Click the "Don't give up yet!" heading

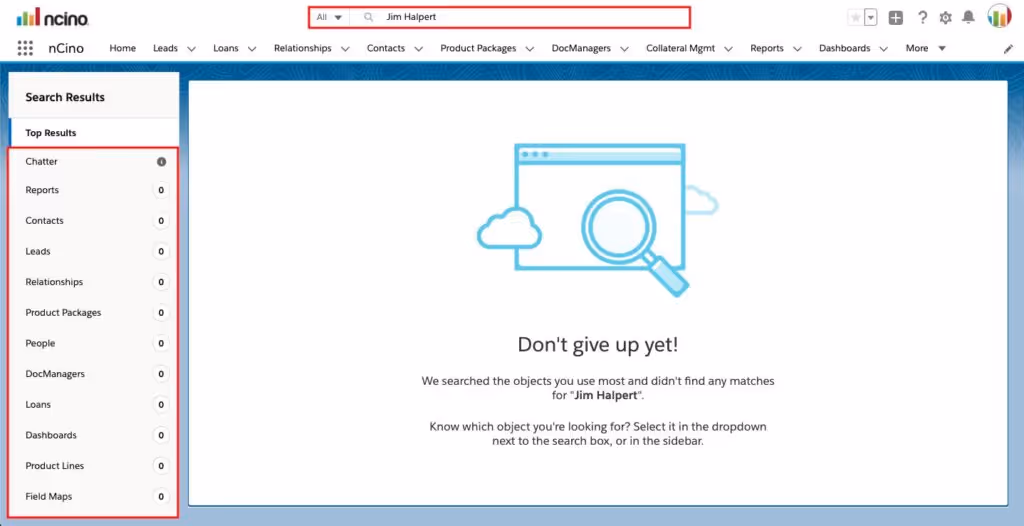click(598, 345)
